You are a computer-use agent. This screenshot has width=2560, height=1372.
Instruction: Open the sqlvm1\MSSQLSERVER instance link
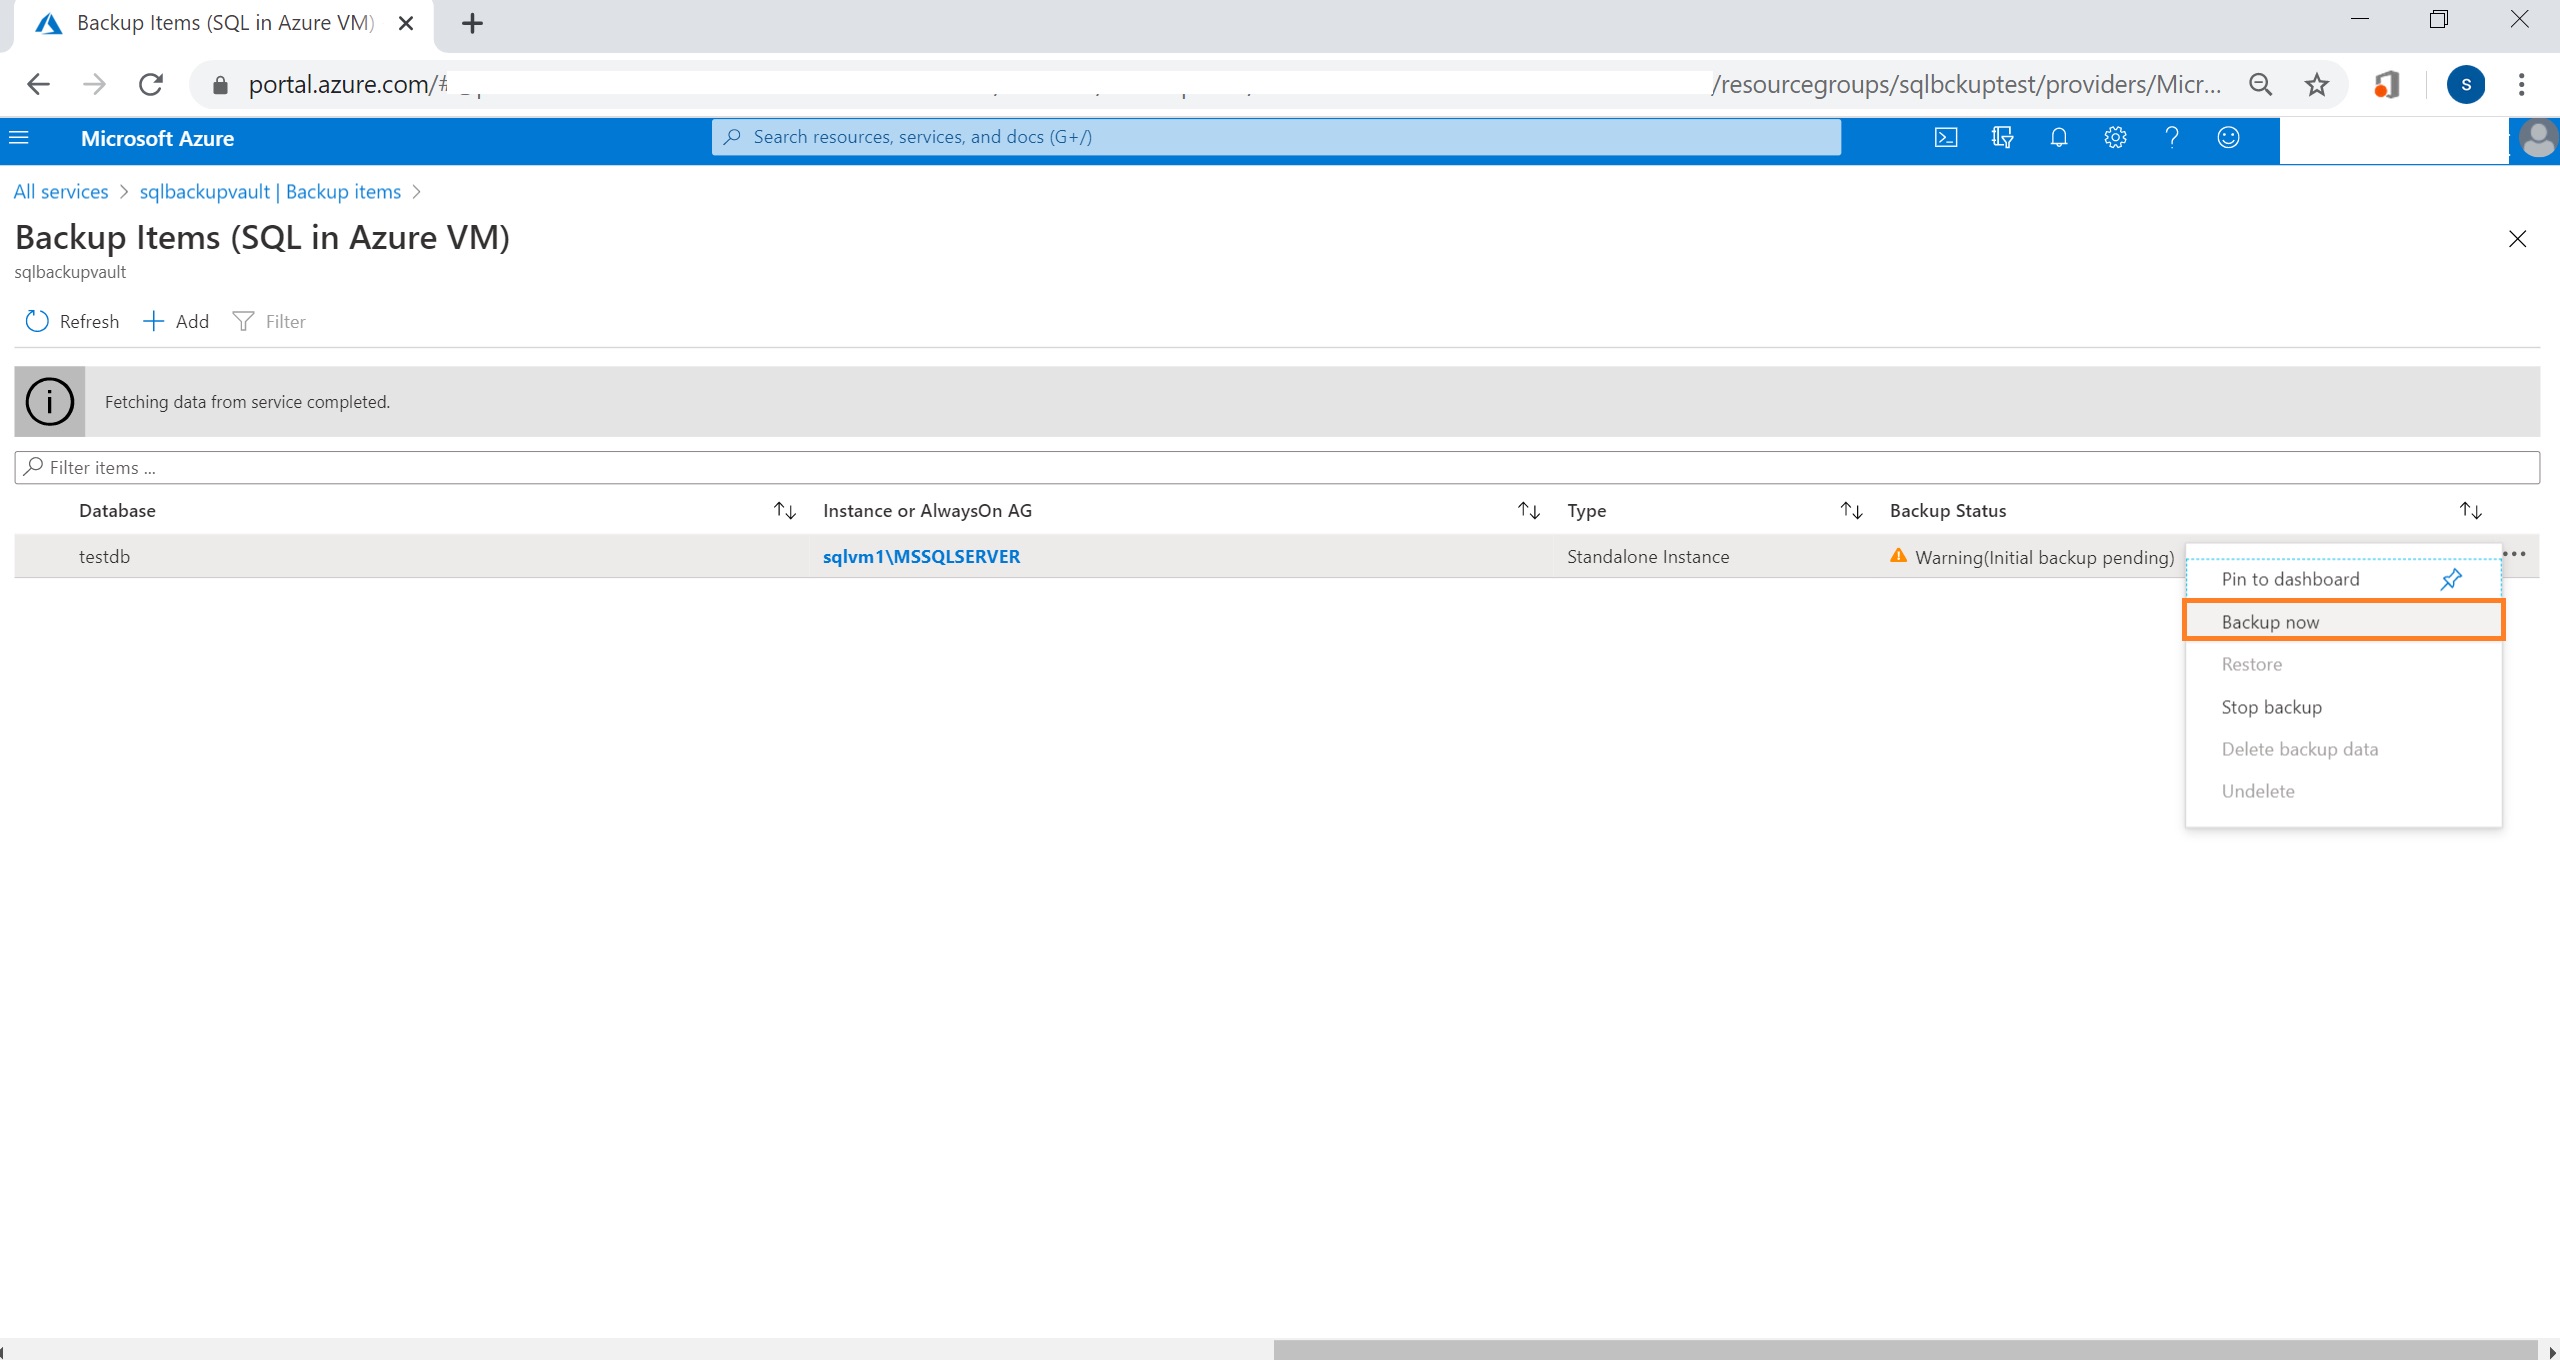(x=921, y=557)
